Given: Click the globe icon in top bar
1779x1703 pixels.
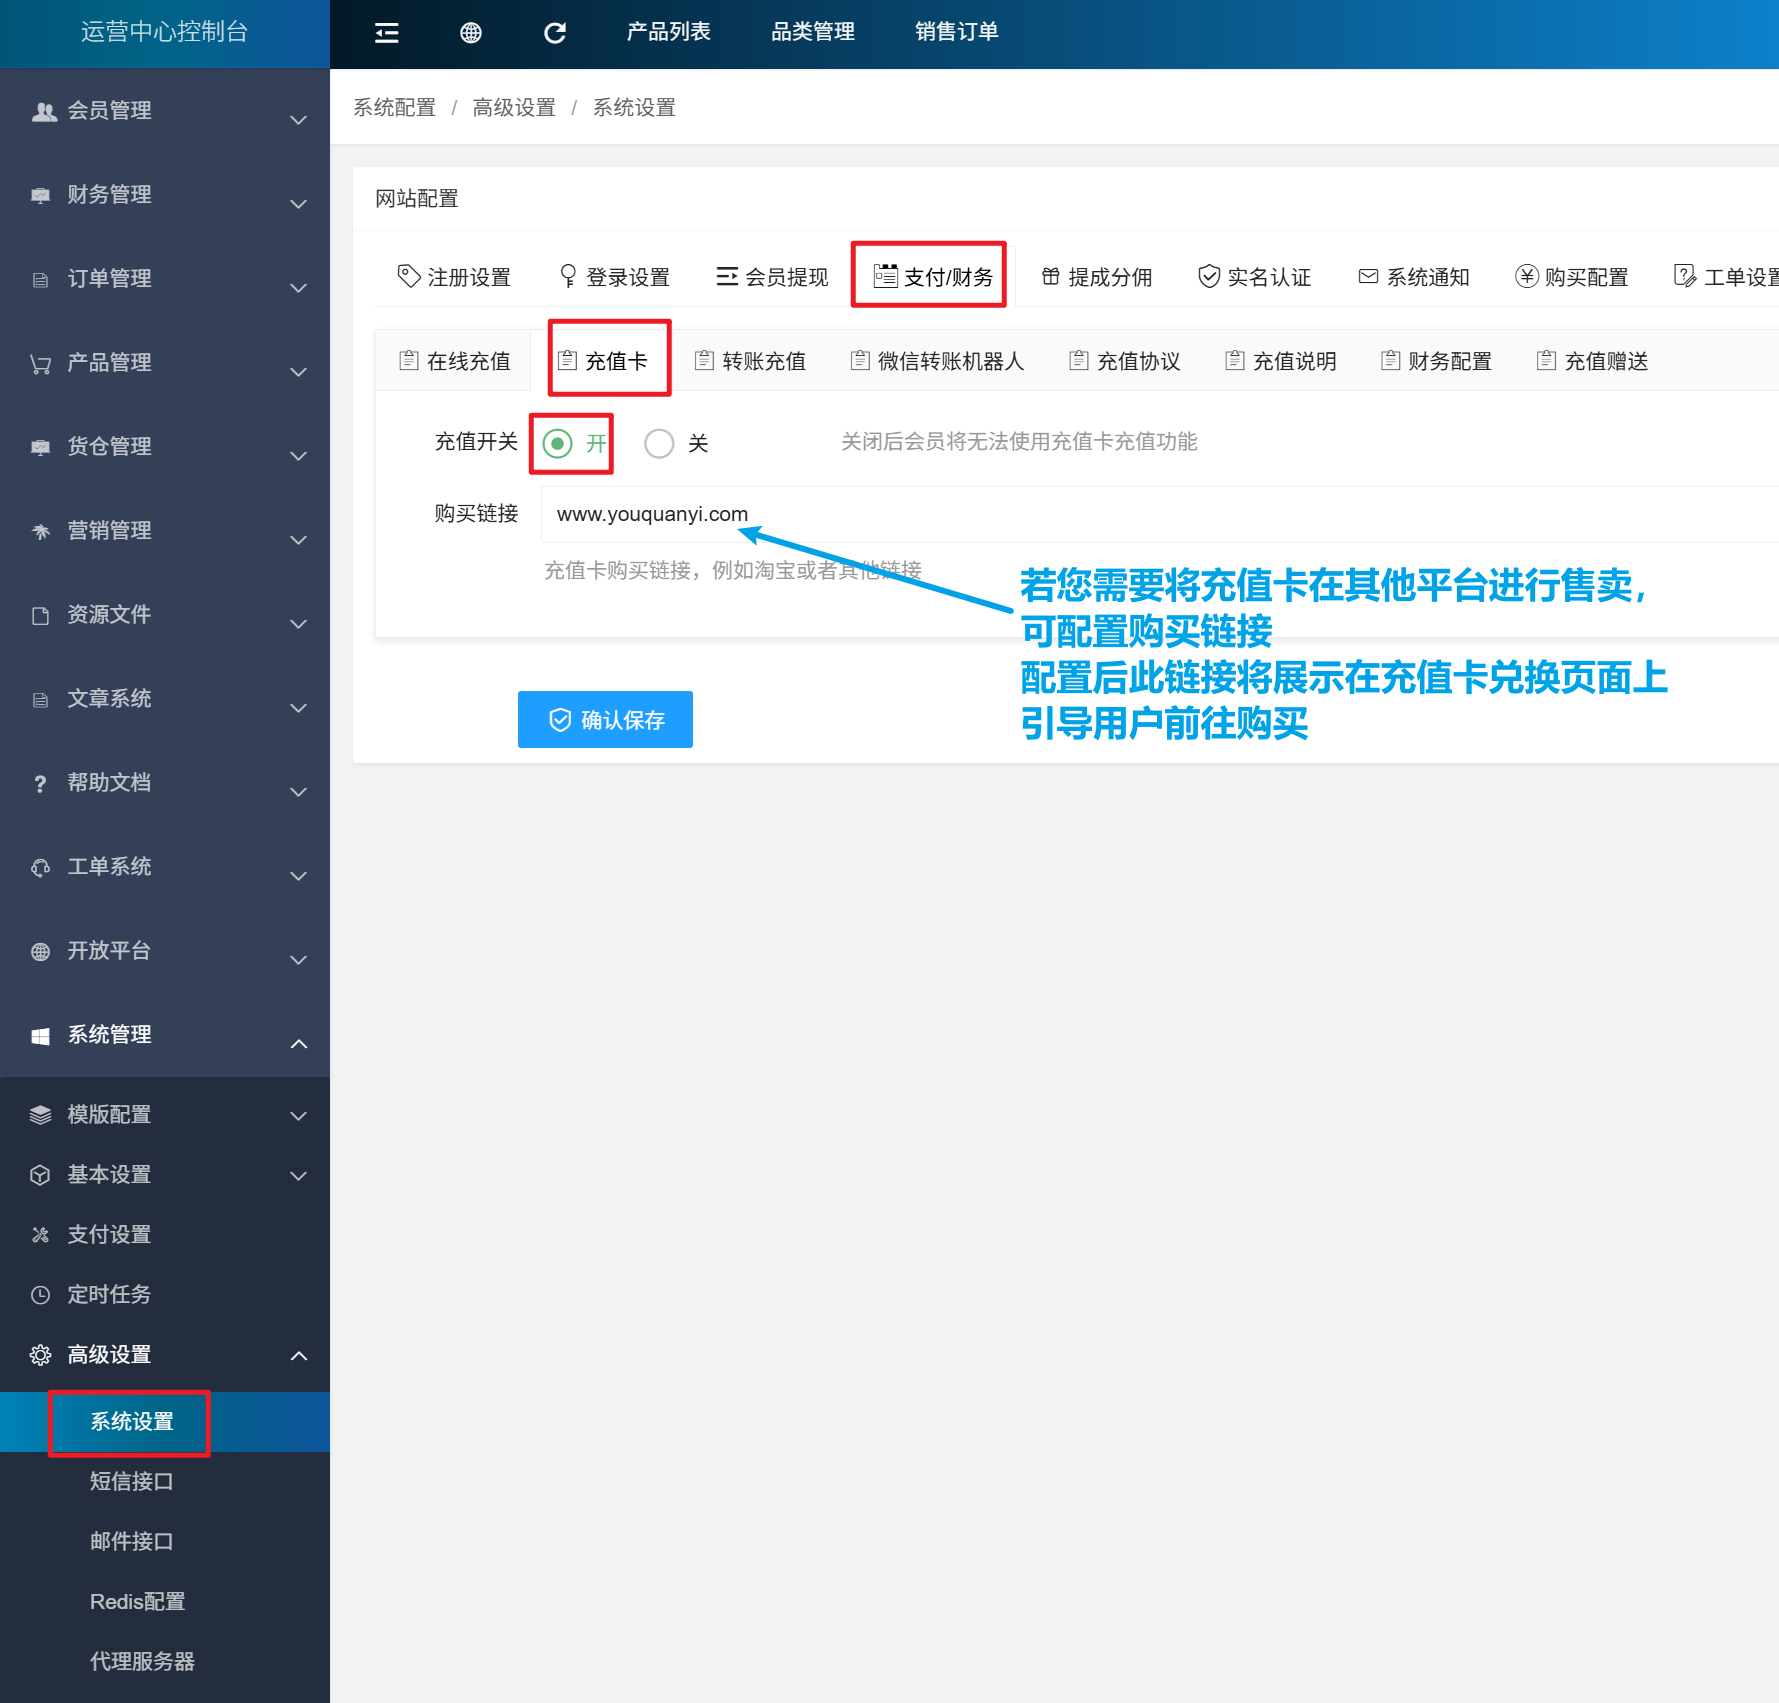Looking at the screenshot, I should [471, 33].
